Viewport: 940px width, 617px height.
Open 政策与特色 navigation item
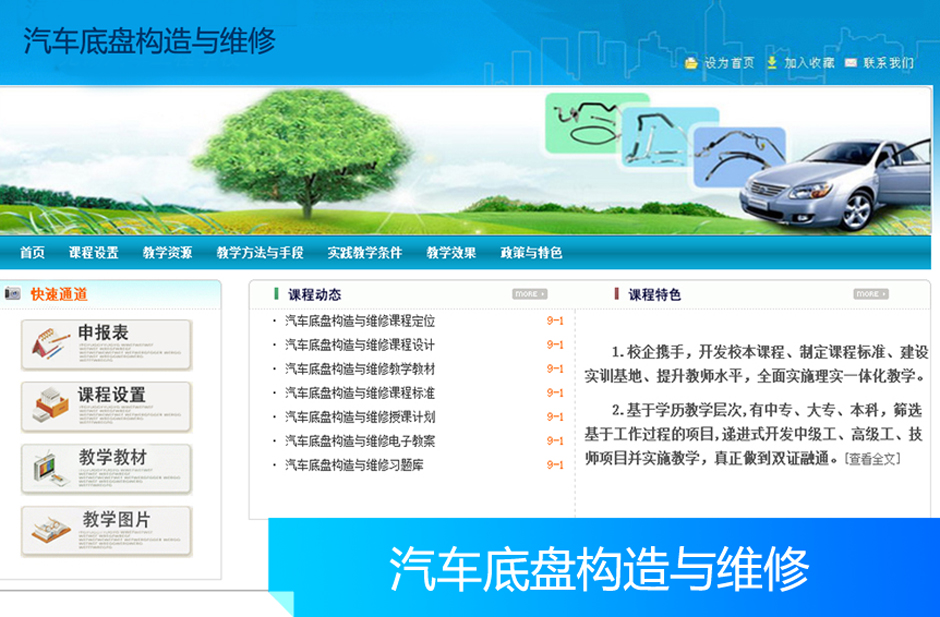click(x=531, y=253)
